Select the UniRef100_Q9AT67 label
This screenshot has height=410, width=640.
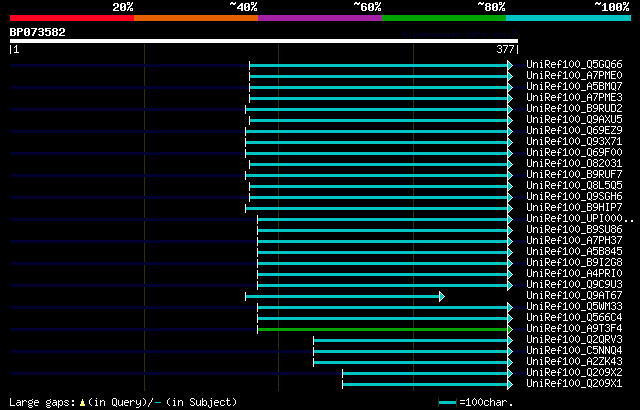click(x=574, y=296)
